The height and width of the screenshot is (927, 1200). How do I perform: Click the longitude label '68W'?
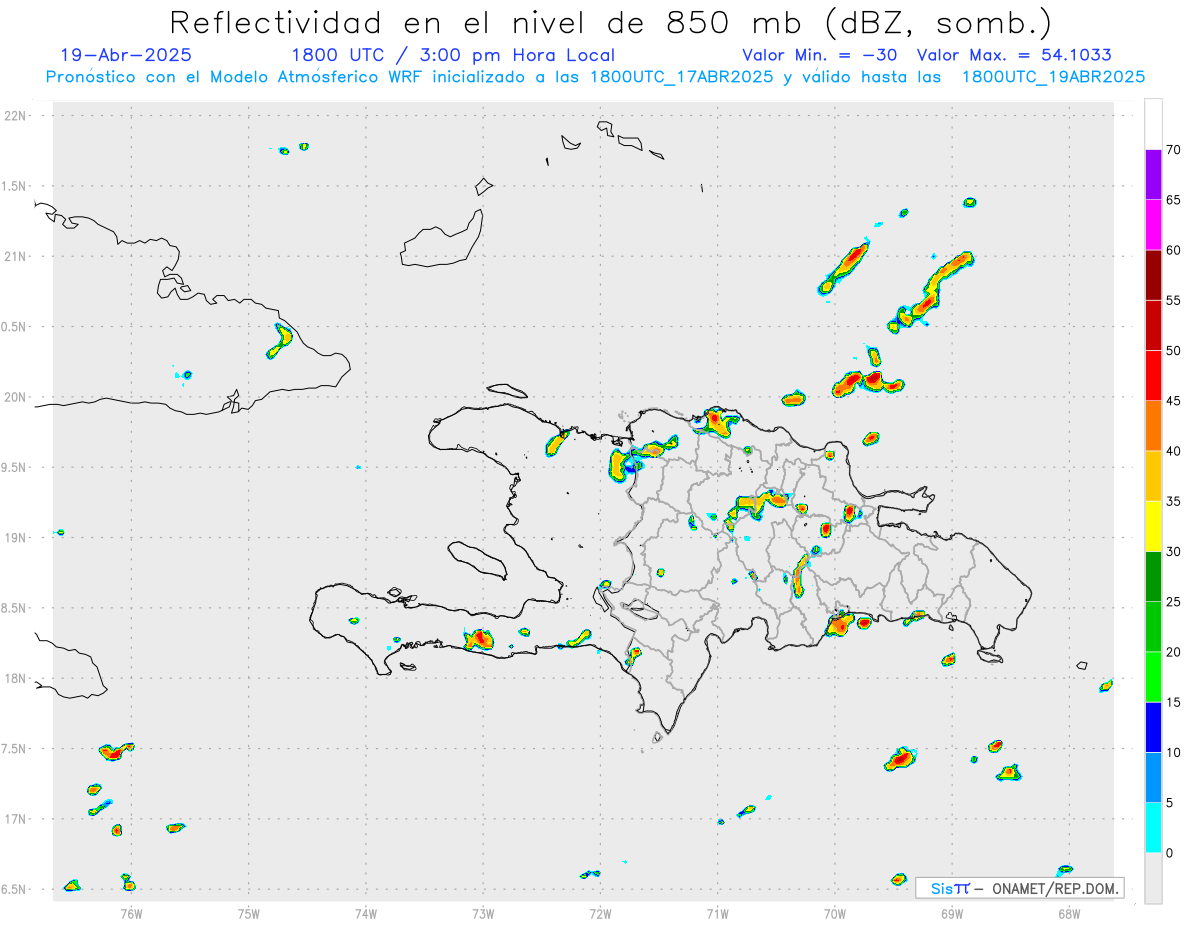coord(1069,912)
